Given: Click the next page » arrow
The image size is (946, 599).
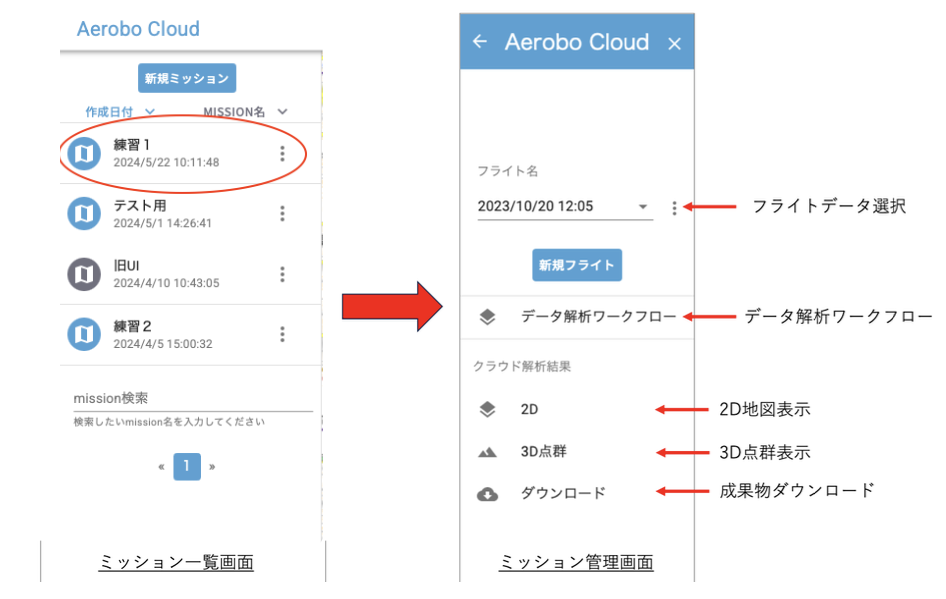Looking at the screenshot, I should [x=212, y=467].
